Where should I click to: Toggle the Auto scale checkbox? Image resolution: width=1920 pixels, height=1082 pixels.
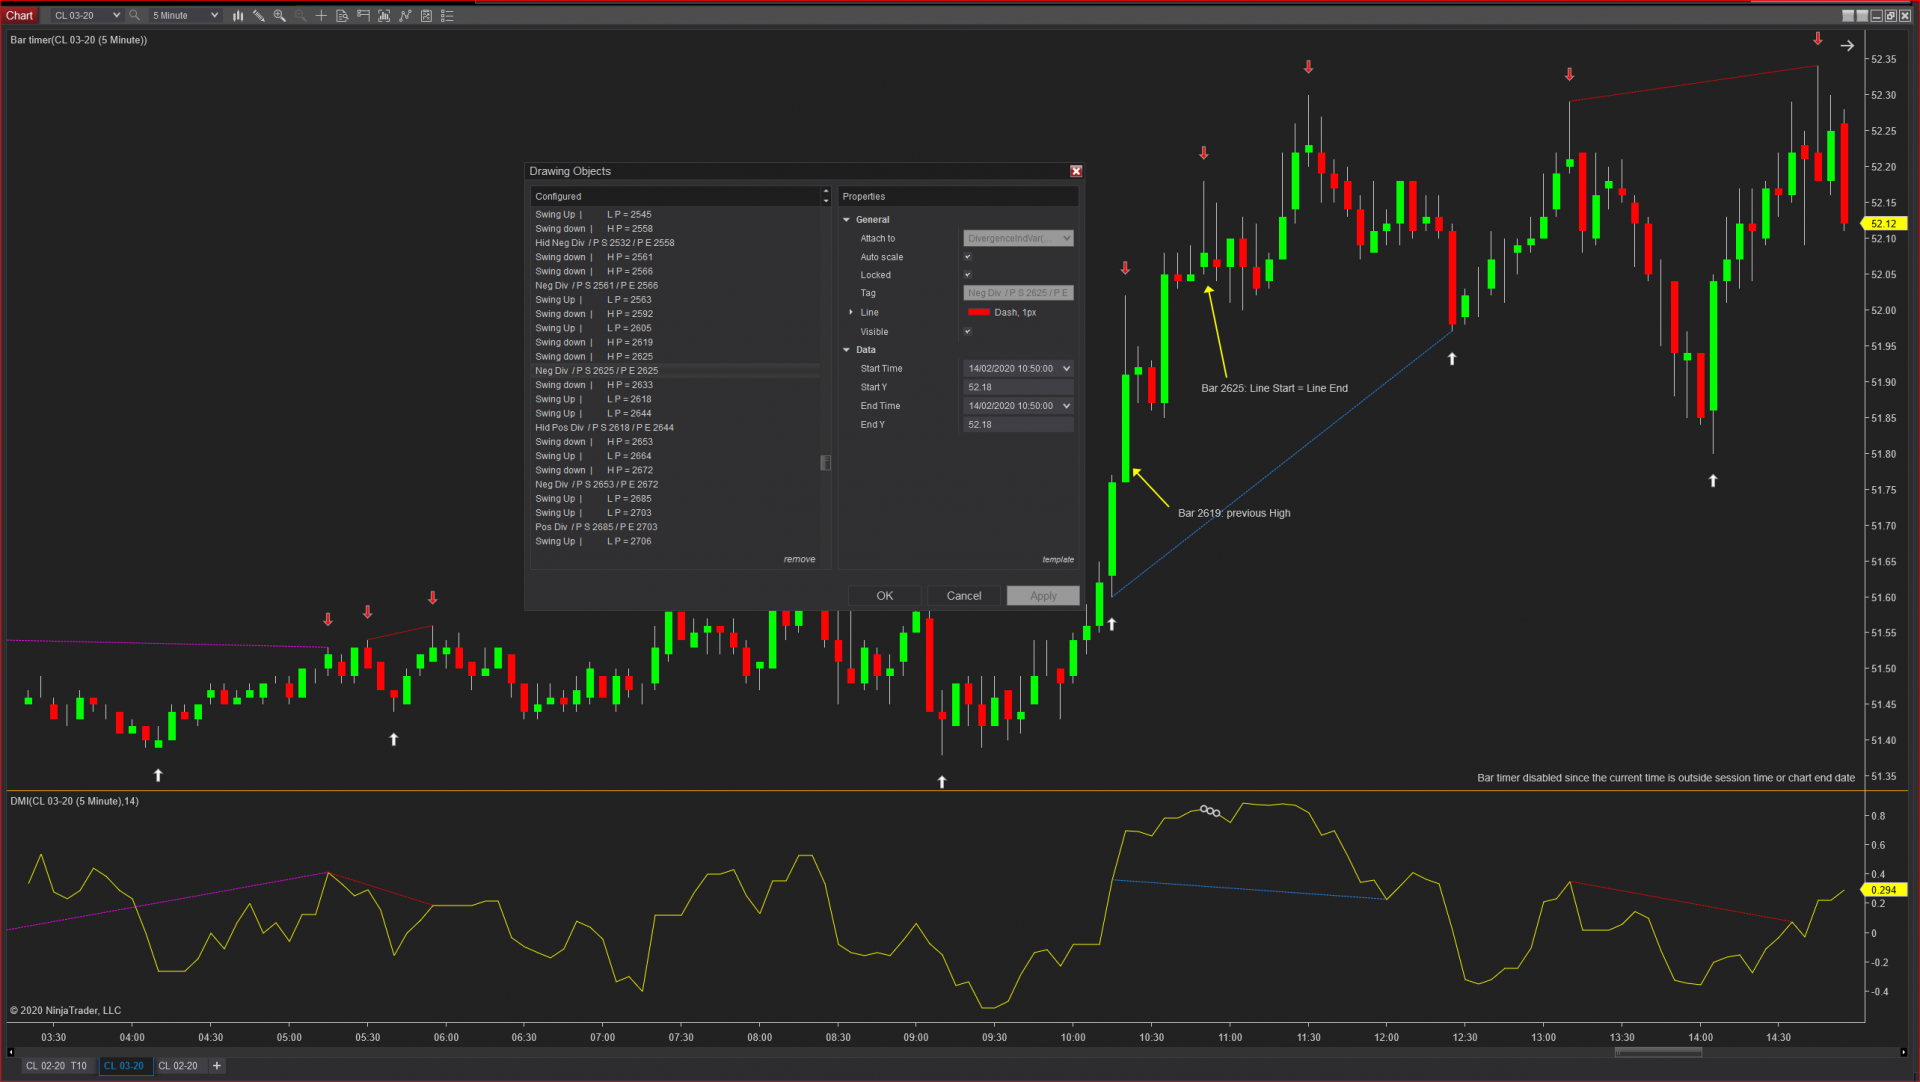[x=967, y=257]
